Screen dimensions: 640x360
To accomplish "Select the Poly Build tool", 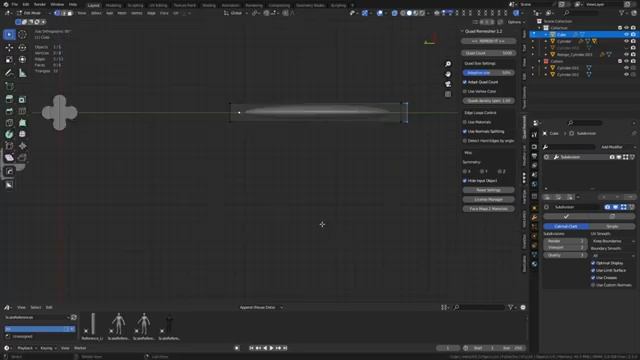I will coord(22,122).
